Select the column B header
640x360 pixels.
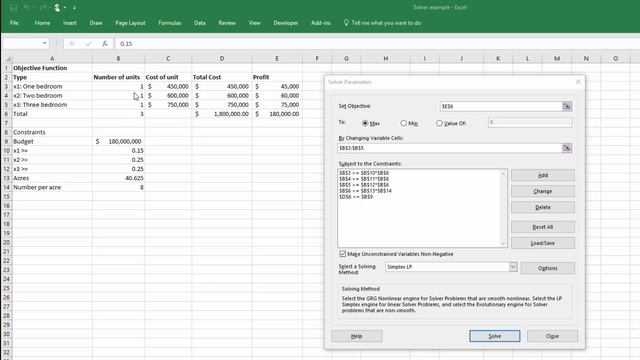pos(118,58)
